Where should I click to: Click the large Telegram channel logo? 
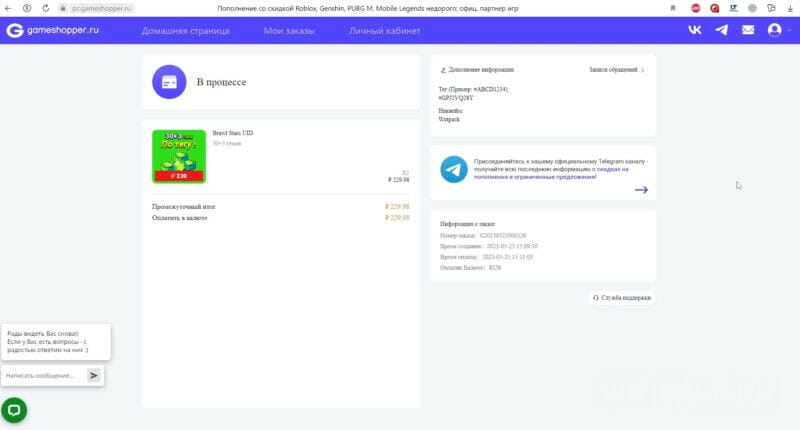(x=454, y=169)
